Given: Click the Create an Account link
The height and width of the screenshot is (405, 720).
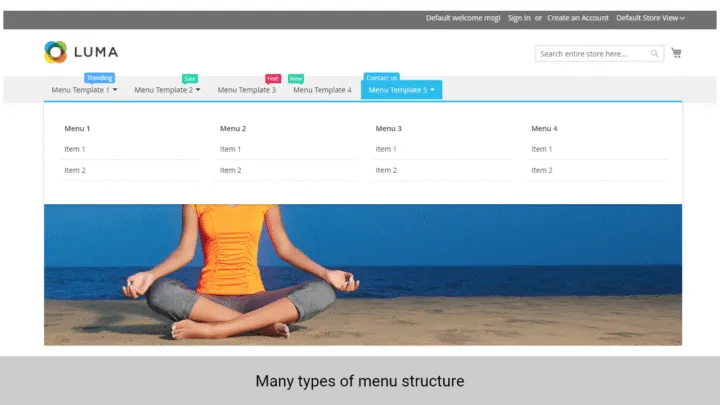Looking at the screenshot, I should pyautogui.click(x=577, y=18).
